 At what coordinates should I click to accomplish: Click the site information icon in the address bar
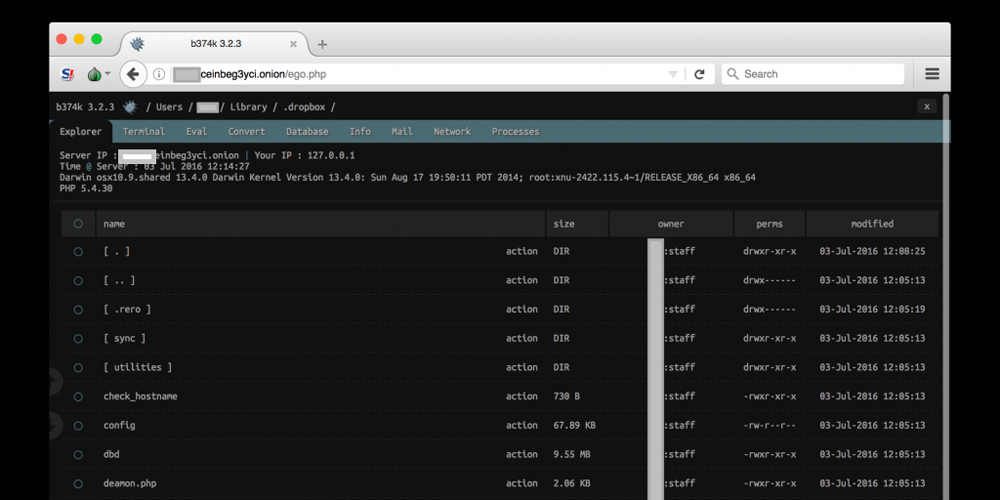(159, 74)
